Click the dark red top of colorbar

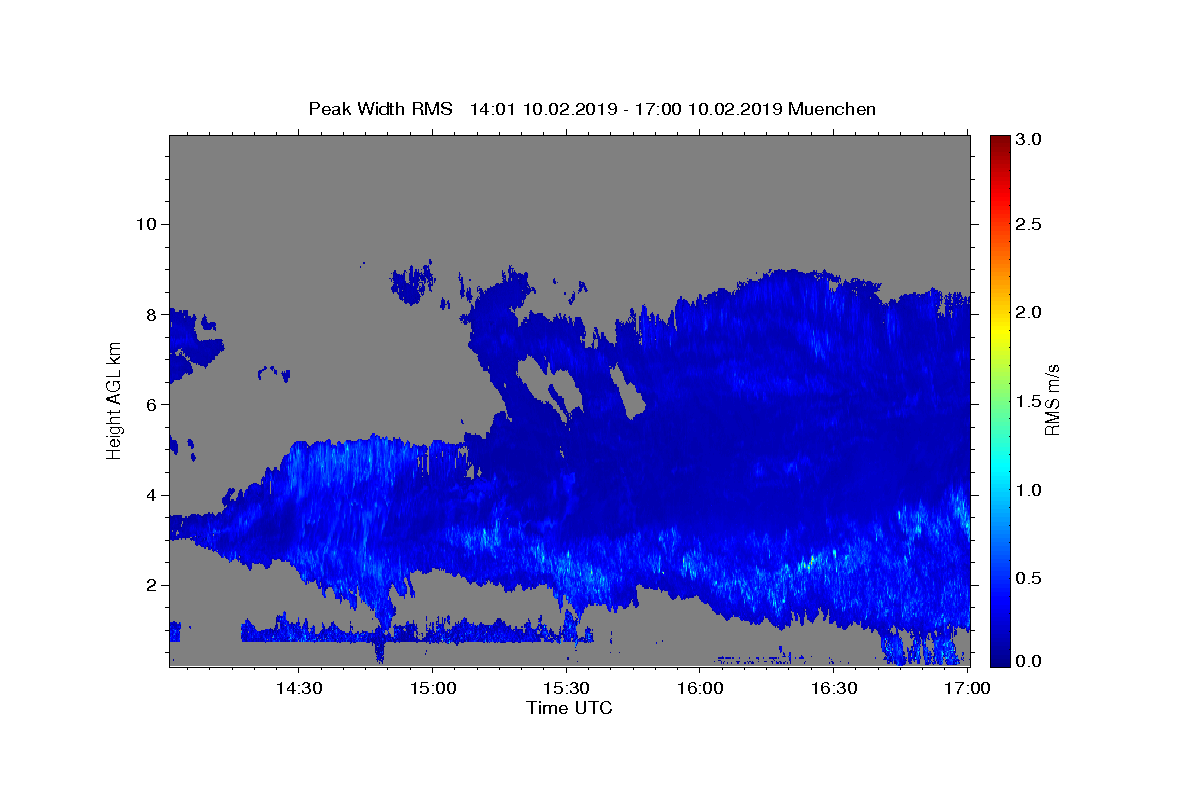pos(1000,142)
